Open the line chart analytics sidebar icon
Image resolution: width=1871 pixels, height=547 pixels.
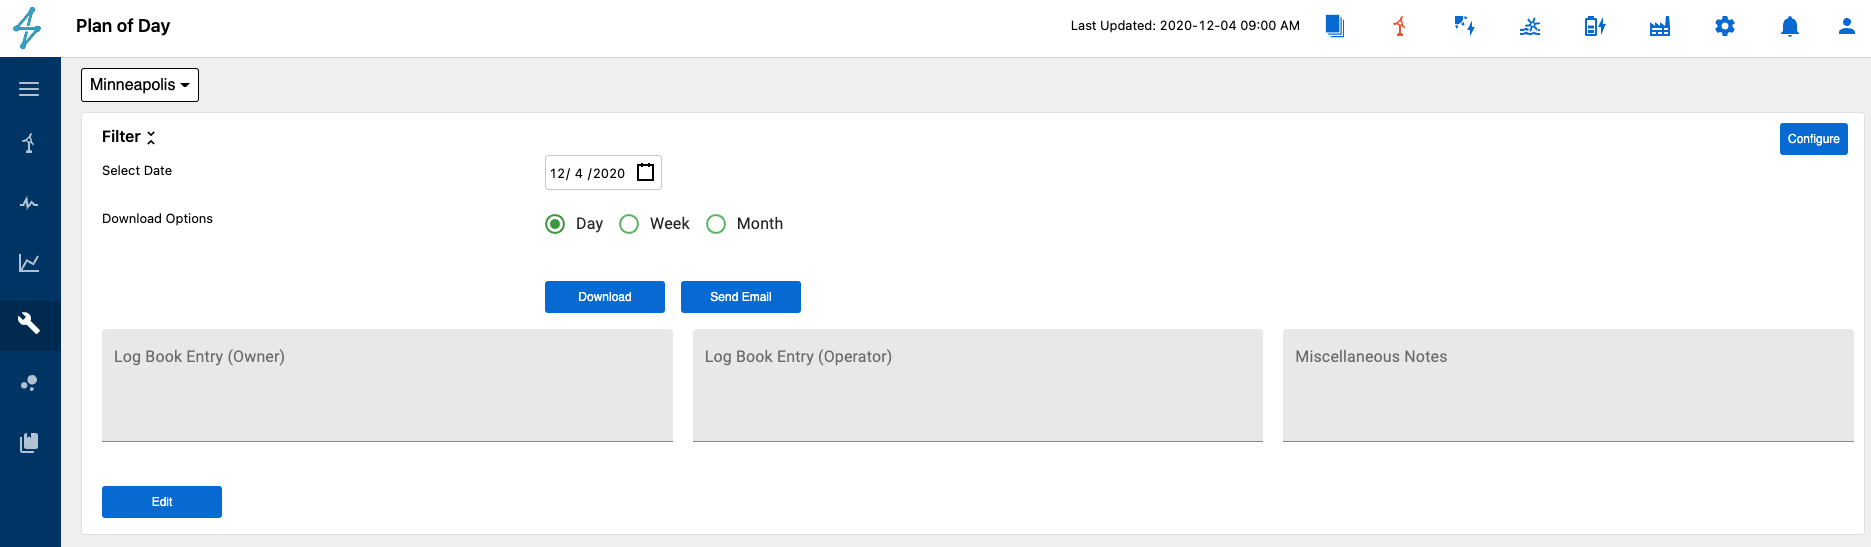pyautogui.click(x=29, y=263)
